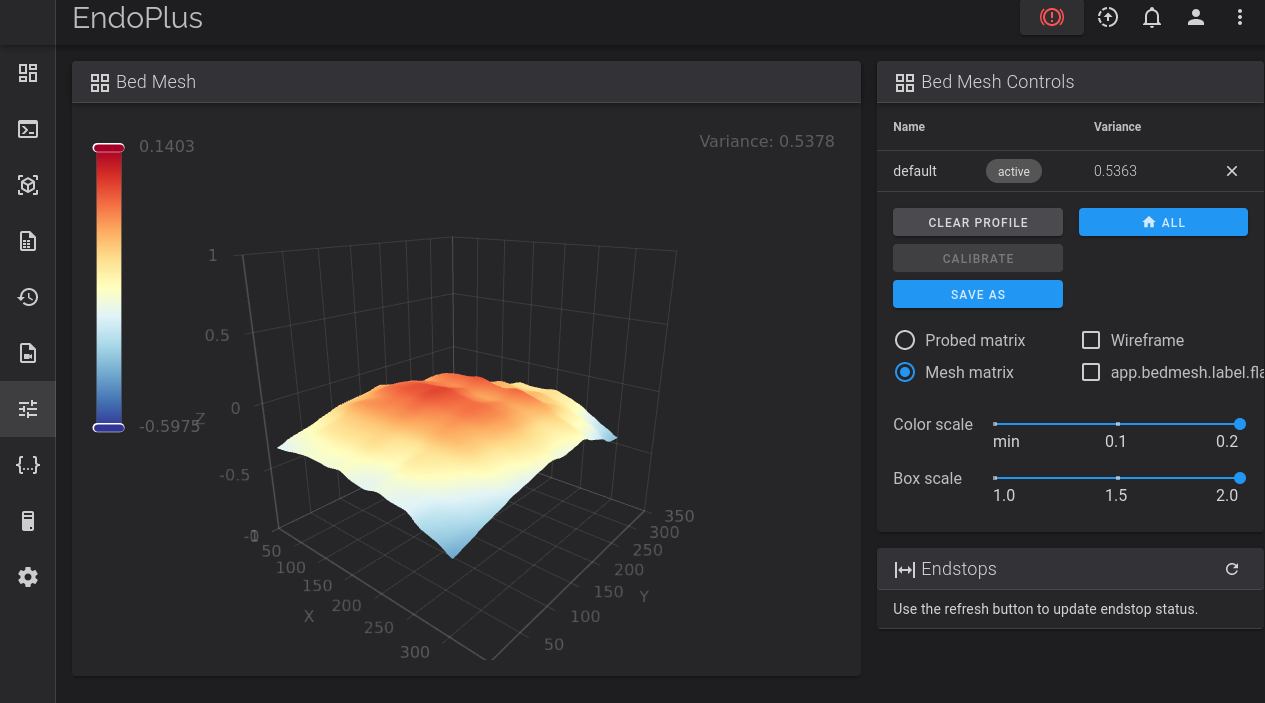Select the Probed matrix radio option
The width and height of the screenshot is (1265, 703).
[x=905, y=340]
